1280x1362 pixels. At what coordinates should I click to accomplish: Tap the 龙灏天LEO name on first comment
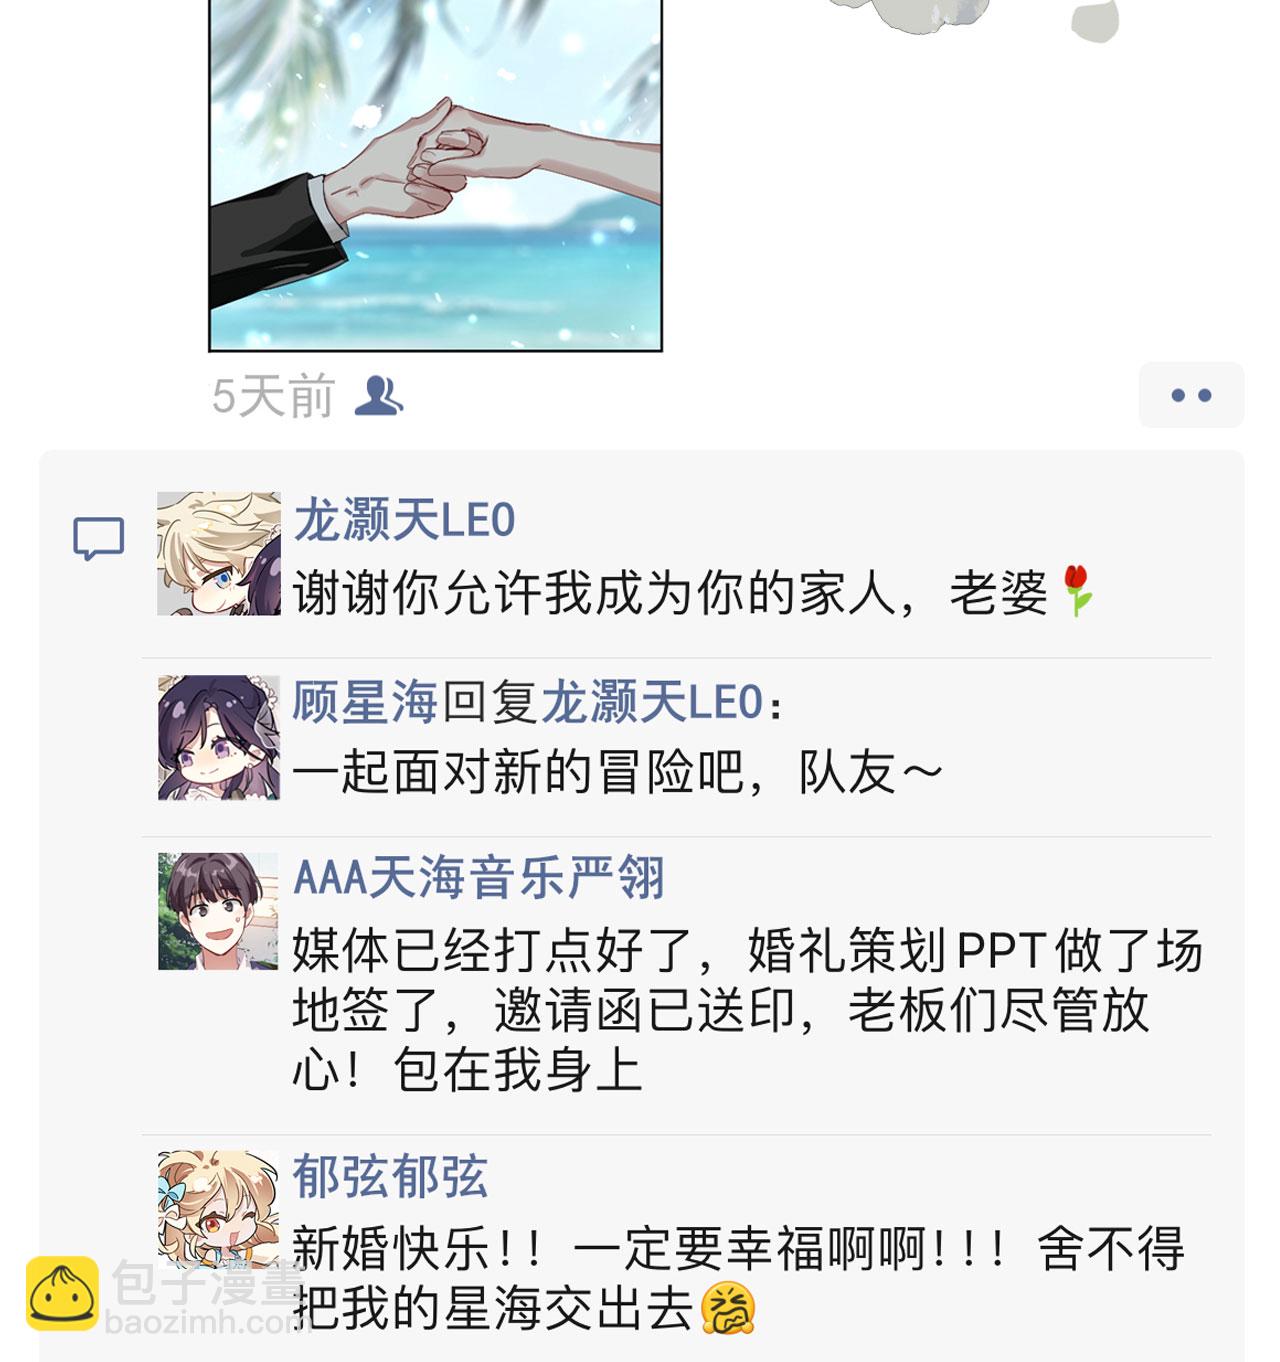(x=404, y=521)
